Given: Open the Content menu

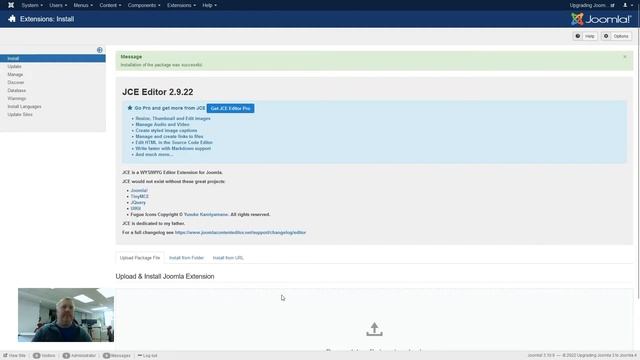Looking at the screenshot, I should [x=110, y=5].
